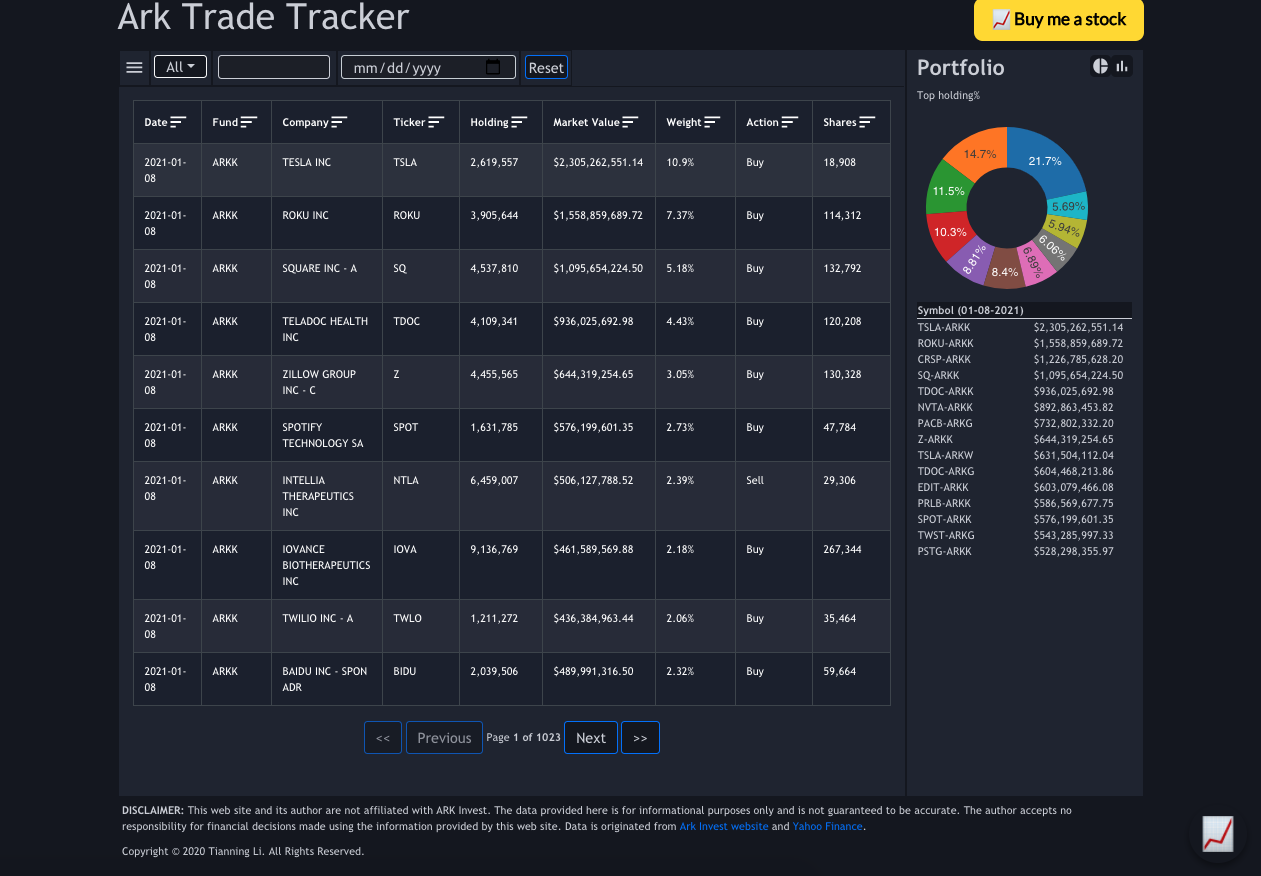This screenshot has width=1261, height=876.
Task: Sort by Action column filter icon
Action: (x=790, y=122)
